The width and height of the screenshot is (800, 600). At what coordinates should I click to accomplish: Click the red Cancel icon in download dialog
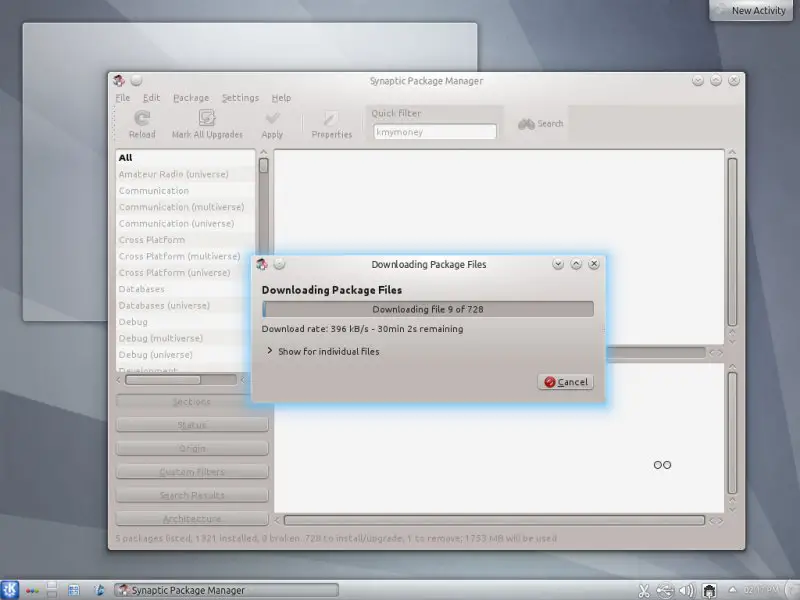point(549,382)
